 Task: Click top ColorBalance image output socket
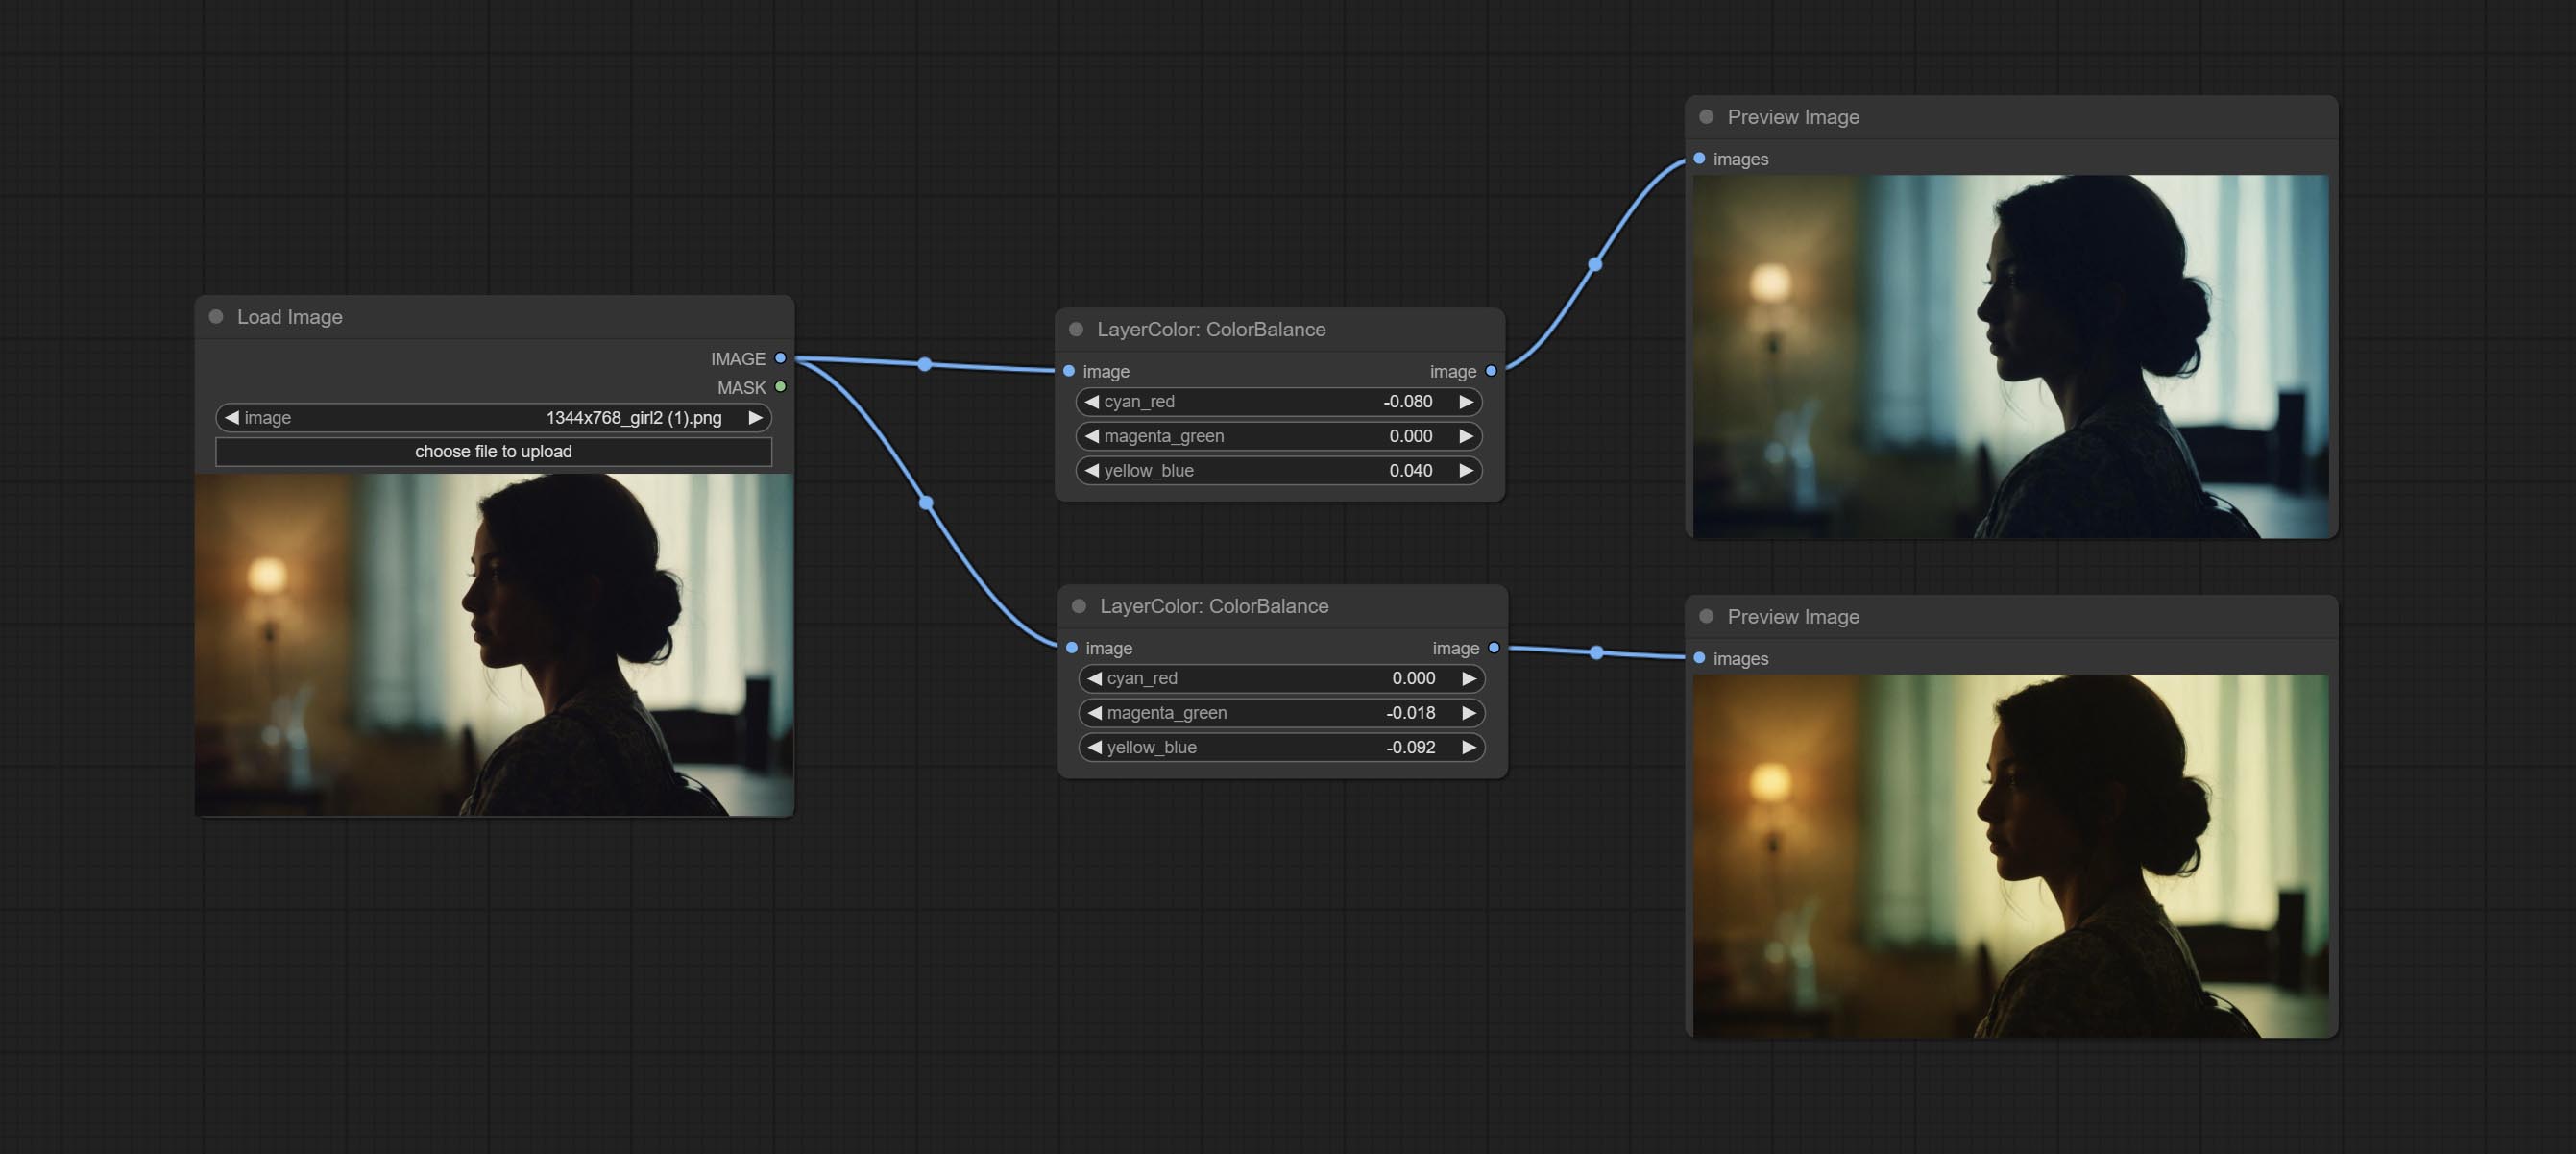pos(1491,371)
